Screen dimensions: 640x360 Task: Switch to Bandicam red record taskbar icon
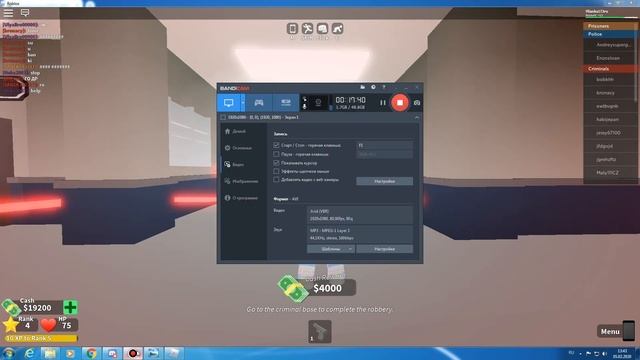pos(133,353)
